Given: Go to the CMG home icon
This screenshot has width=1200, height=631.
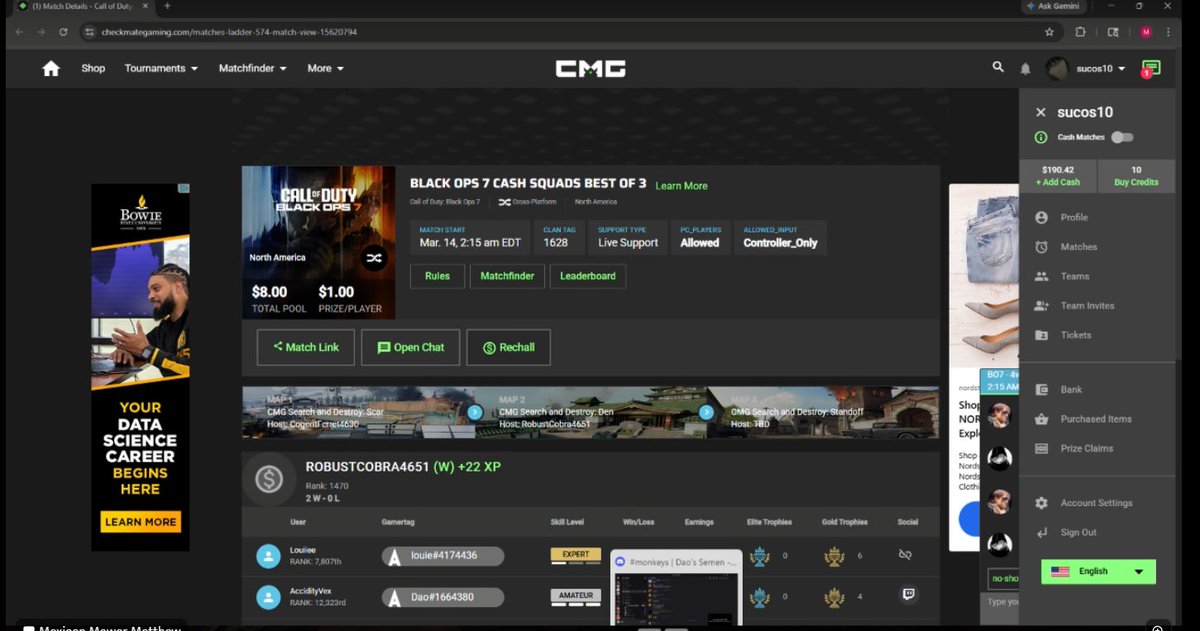Looking at the screenshot, I should pos(51,68).
